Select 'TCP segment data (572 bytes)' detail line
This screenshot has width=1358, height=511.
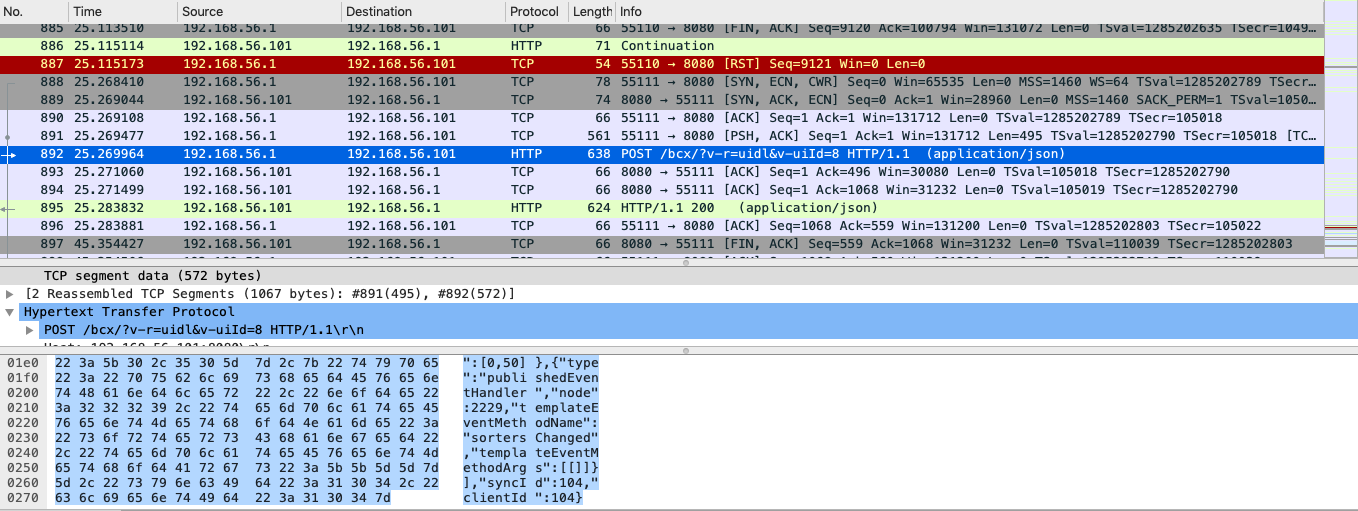point(153,276)
